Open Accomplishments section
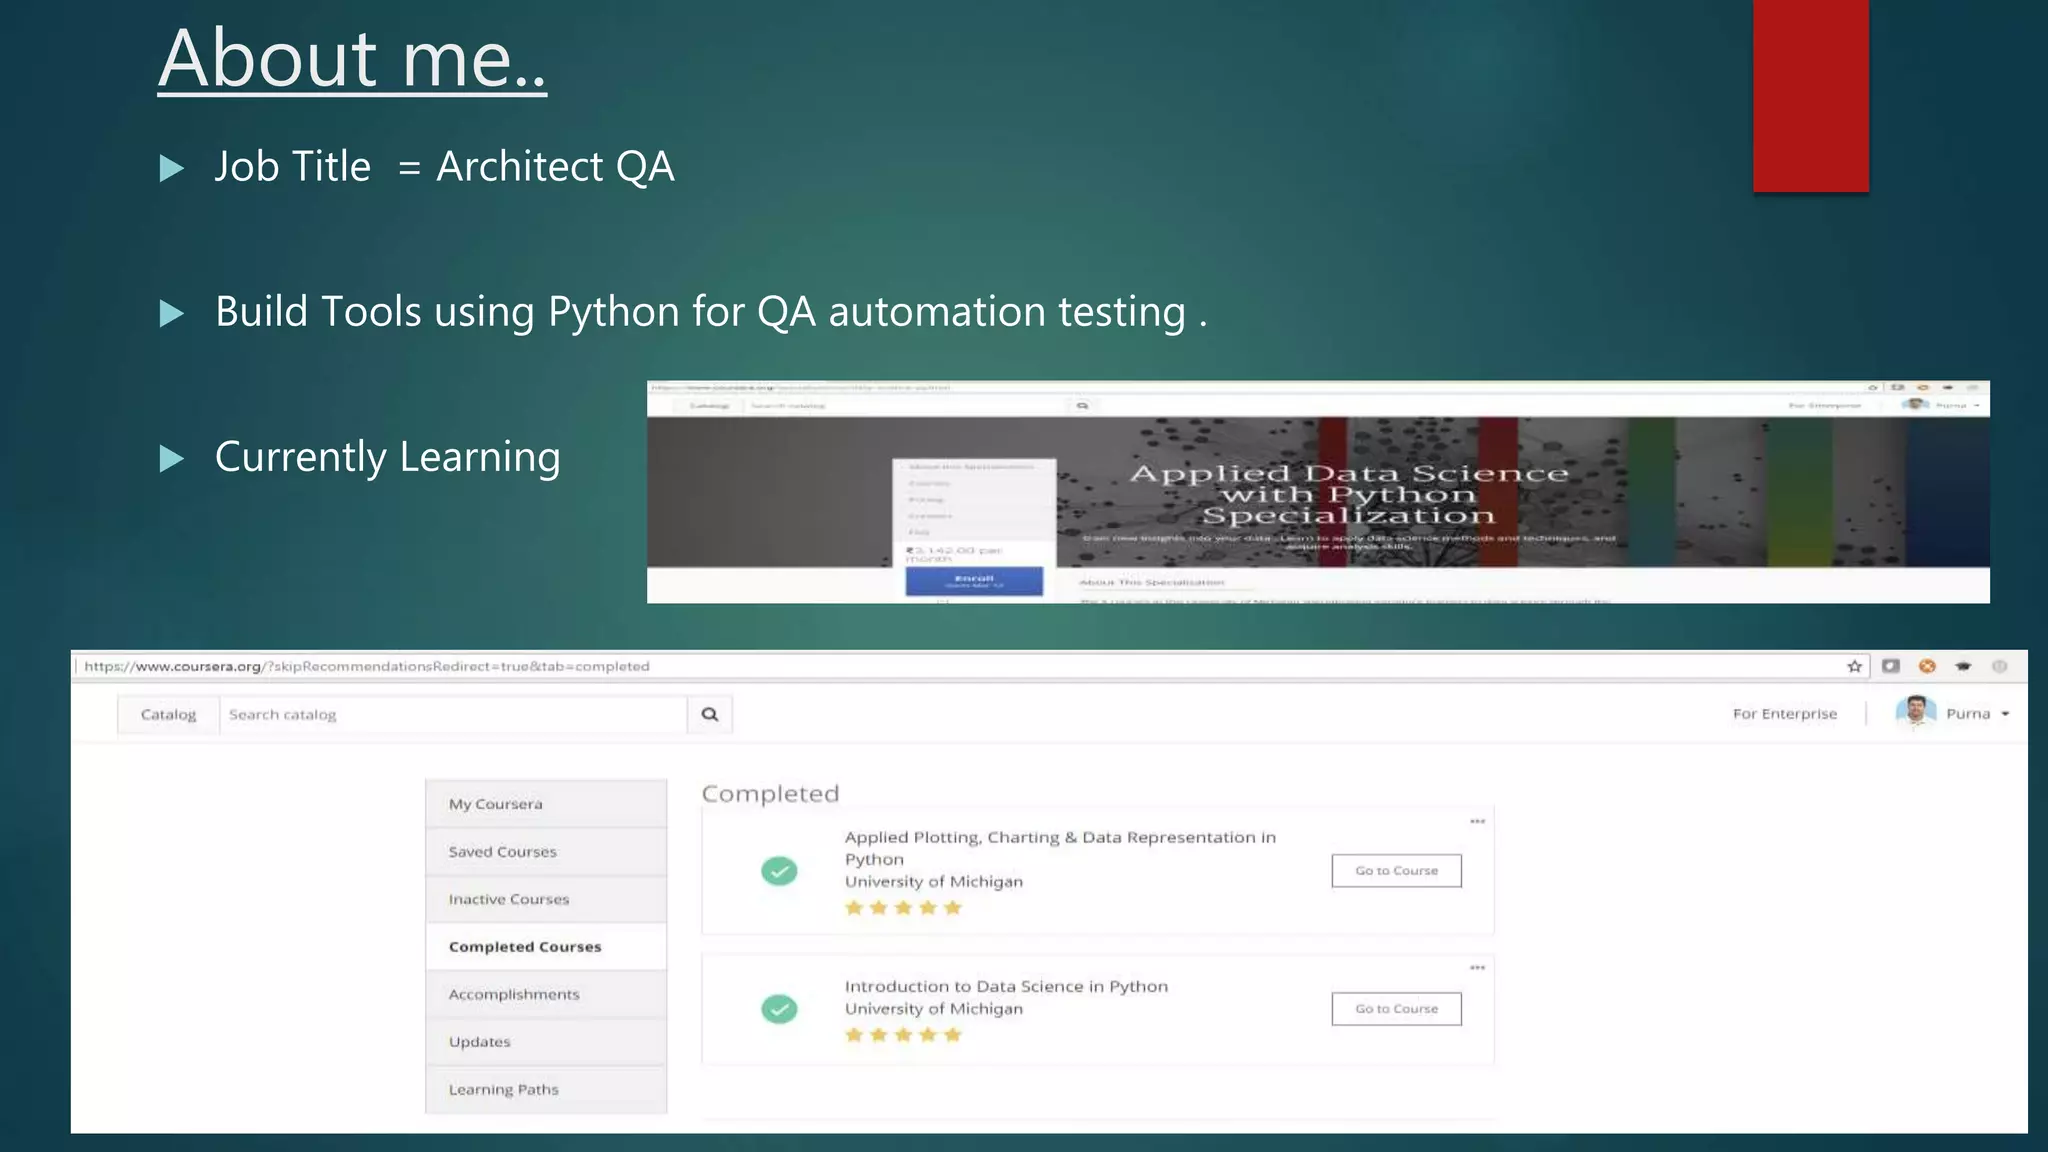The height and width of the screenshot is (1152, 2048). tap(546, 994)
